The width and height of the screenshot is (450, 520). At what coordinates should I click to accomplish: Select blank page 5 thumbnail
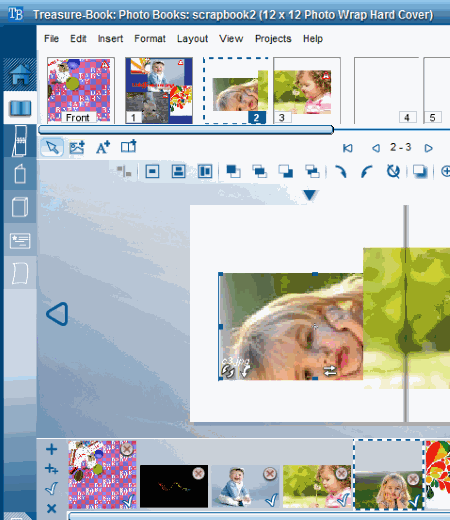click(437, 90)
